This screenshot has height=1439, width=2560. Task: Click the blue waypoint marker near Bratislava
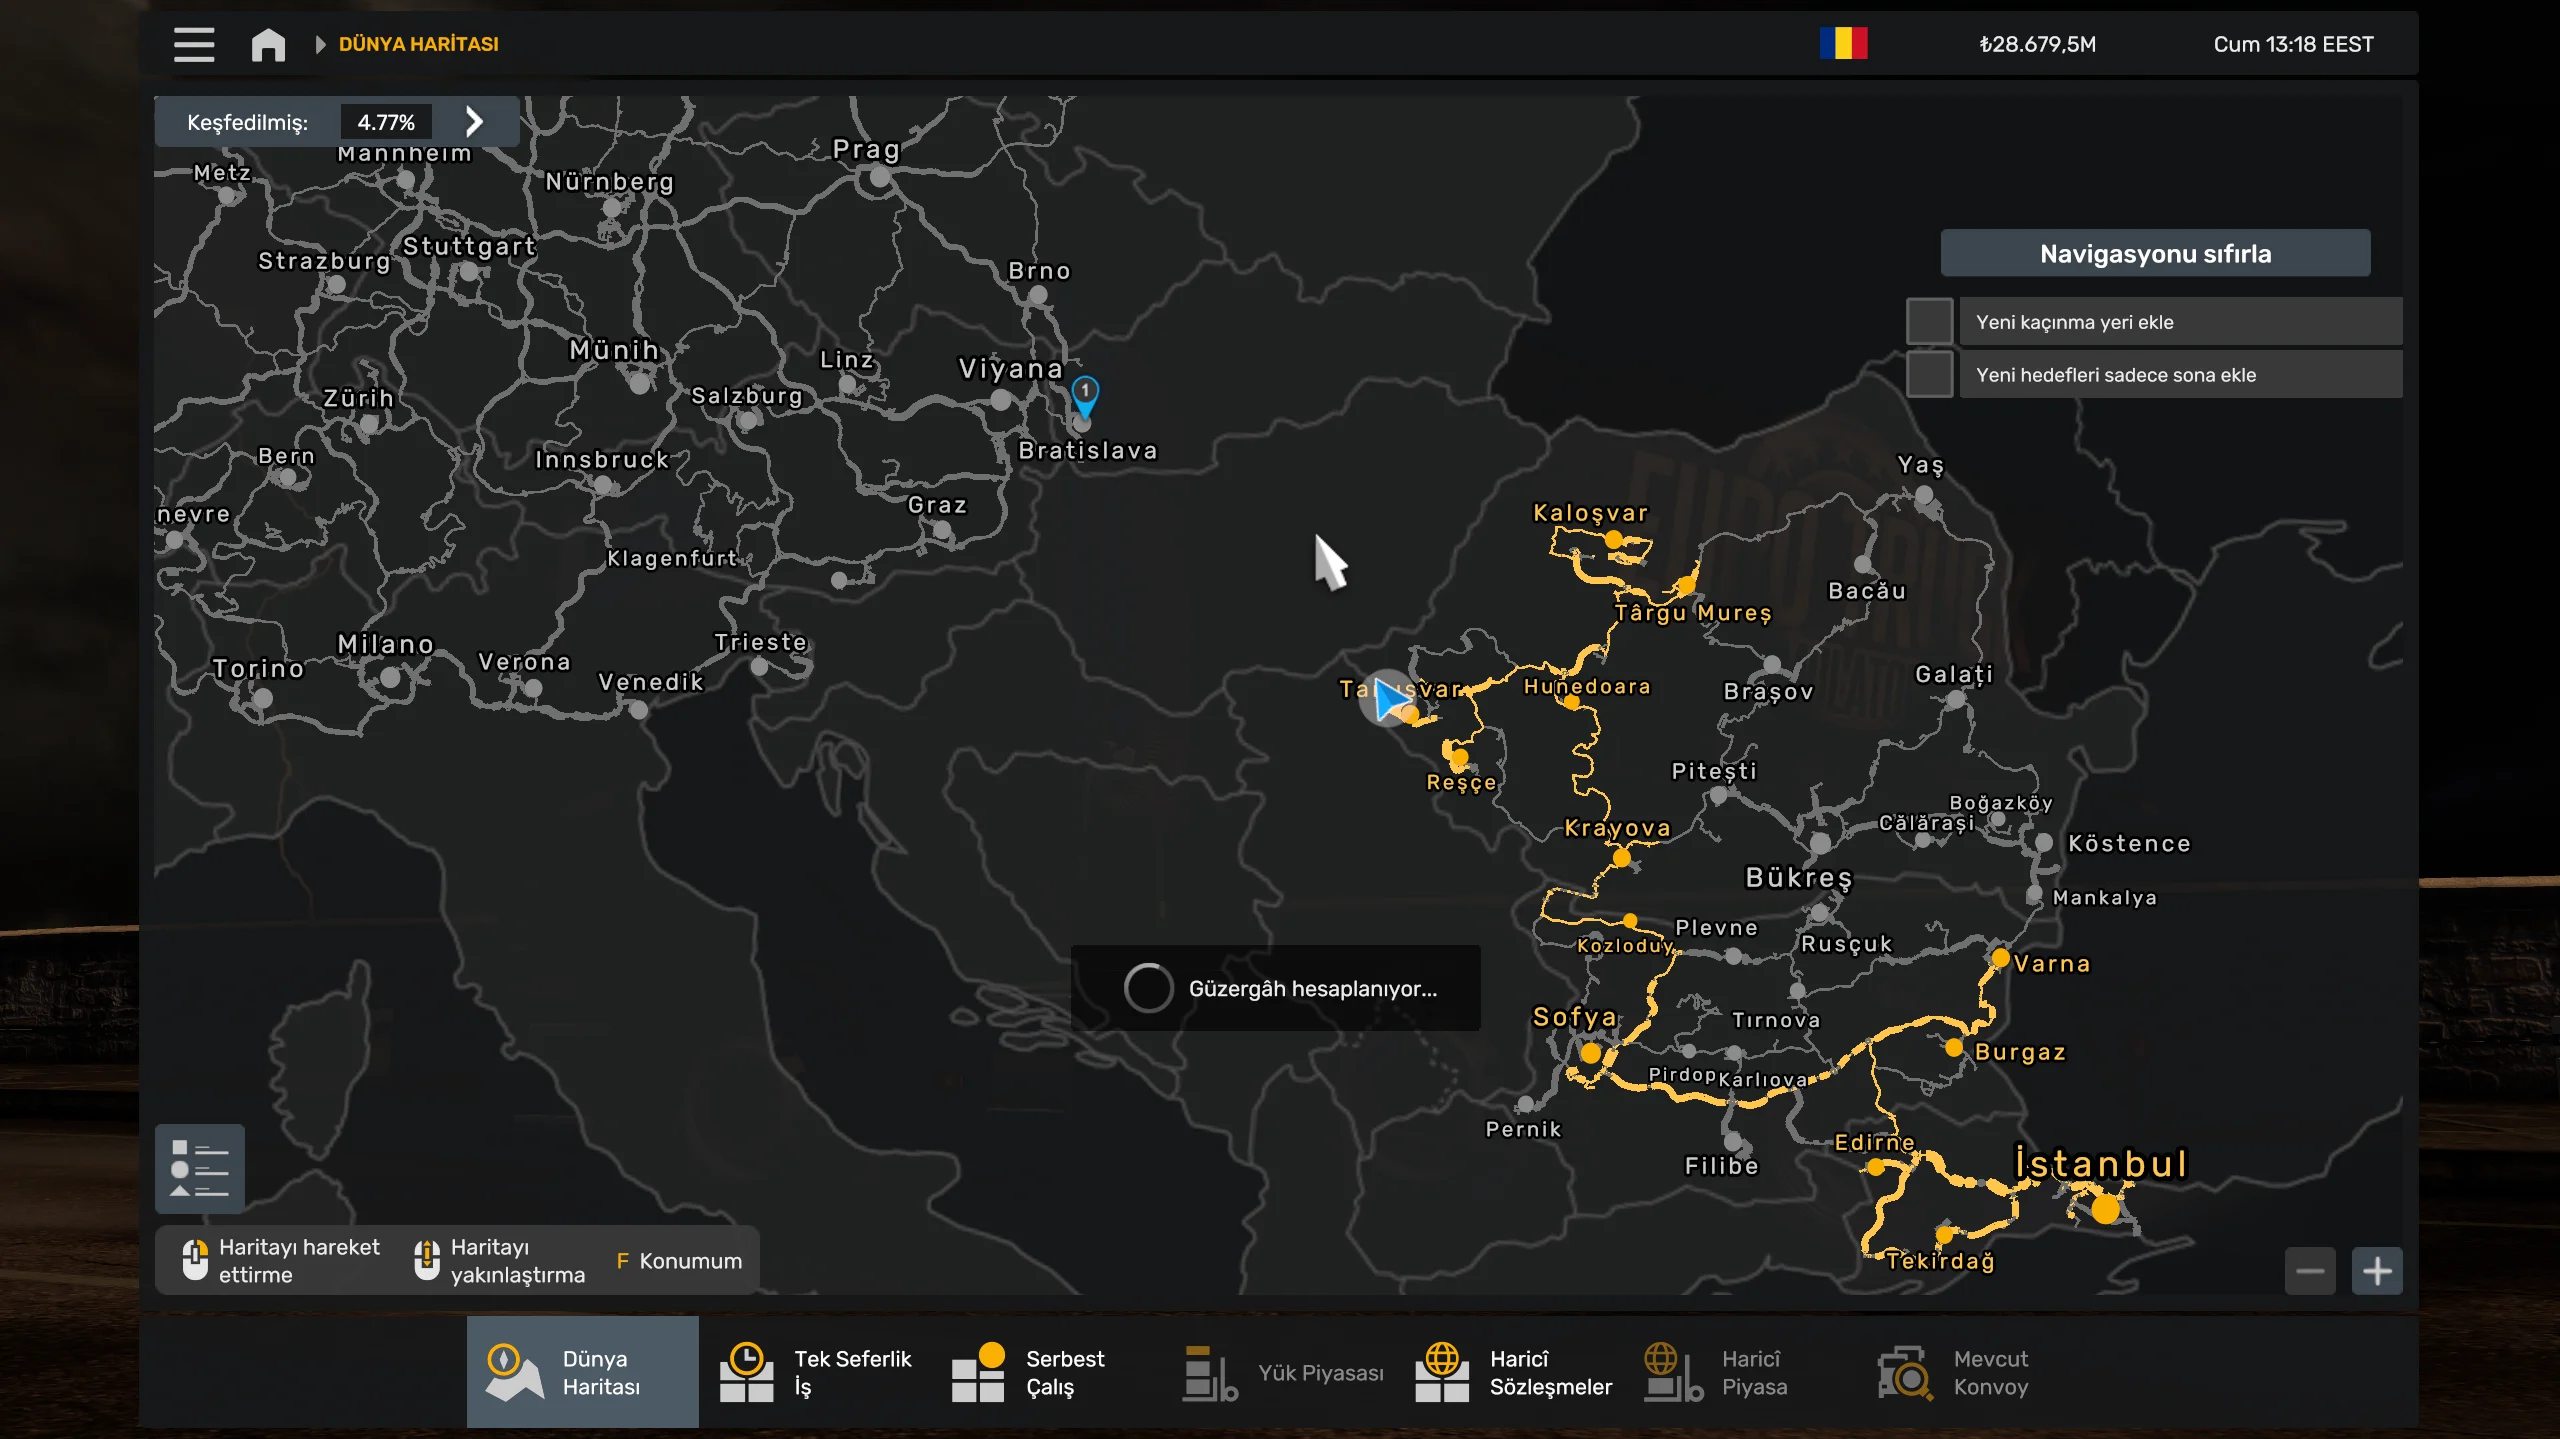click(x=1085, y=393)
